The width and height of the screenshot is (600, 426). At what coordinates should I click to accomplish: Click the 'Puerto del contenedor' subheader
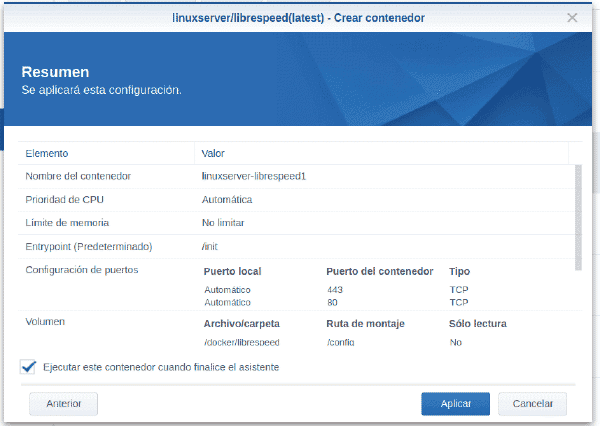click(x=380, y=271)
